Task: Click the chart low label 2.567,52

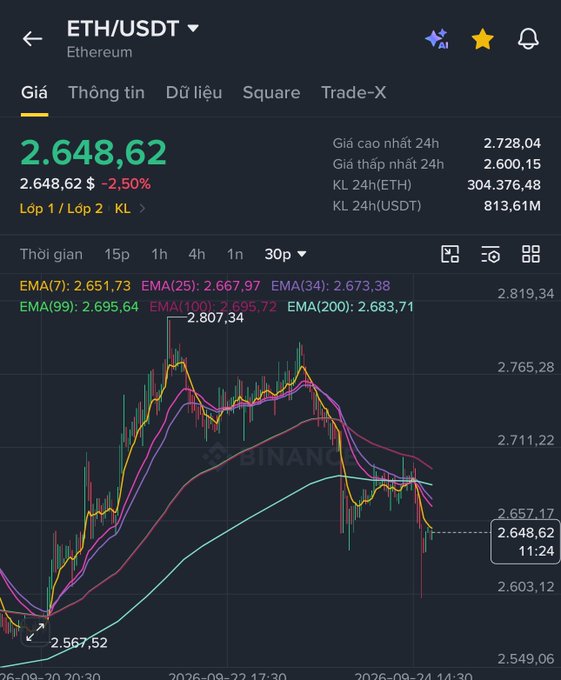Action: point(79,643)
